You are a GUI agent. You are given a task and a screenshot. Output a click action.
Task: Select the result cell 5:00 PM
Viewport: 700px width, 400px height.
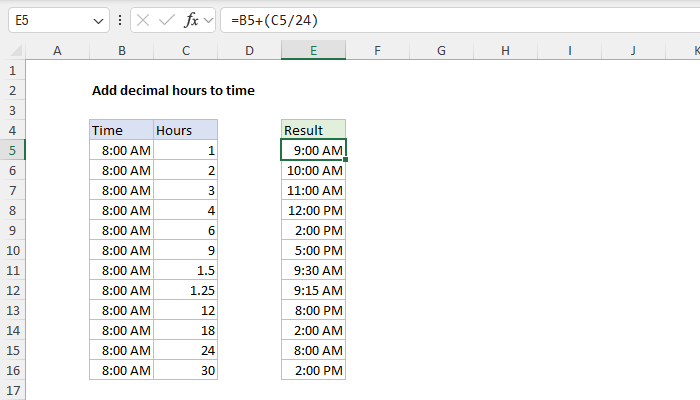(x=313, y=250)
